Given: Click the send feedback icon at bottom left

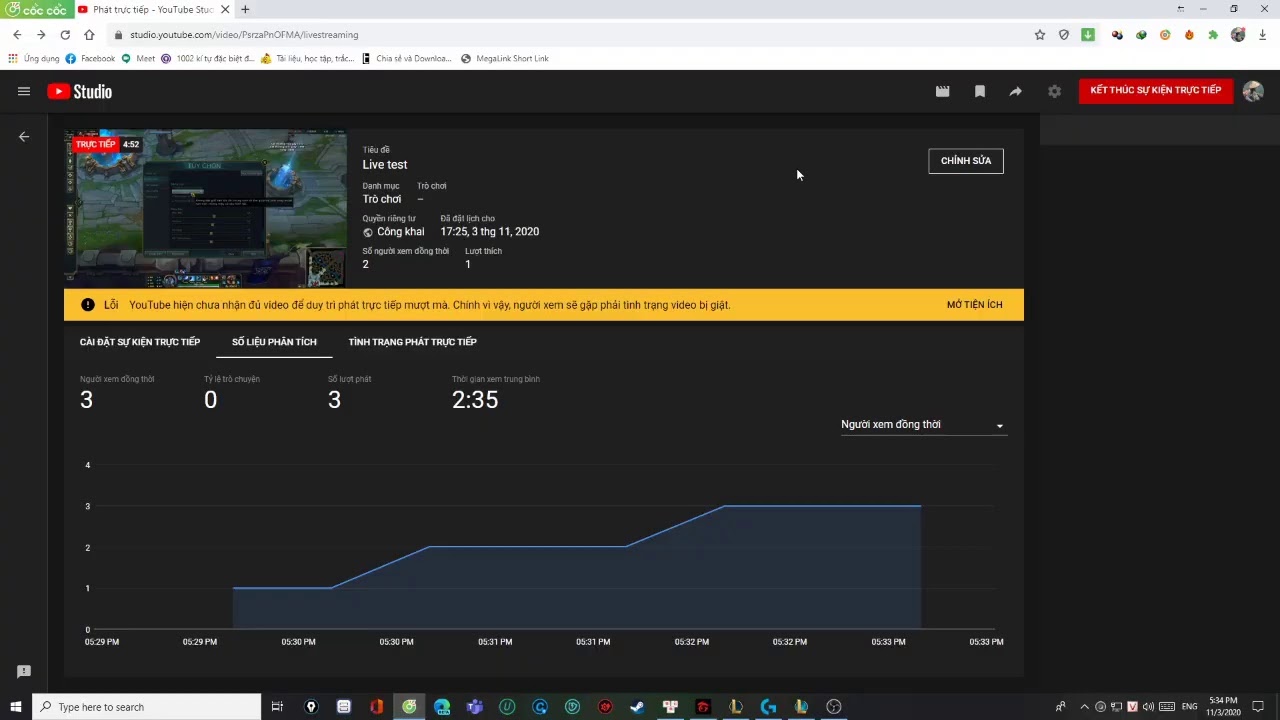Looking at the screenshot, I should coord(24,671).
